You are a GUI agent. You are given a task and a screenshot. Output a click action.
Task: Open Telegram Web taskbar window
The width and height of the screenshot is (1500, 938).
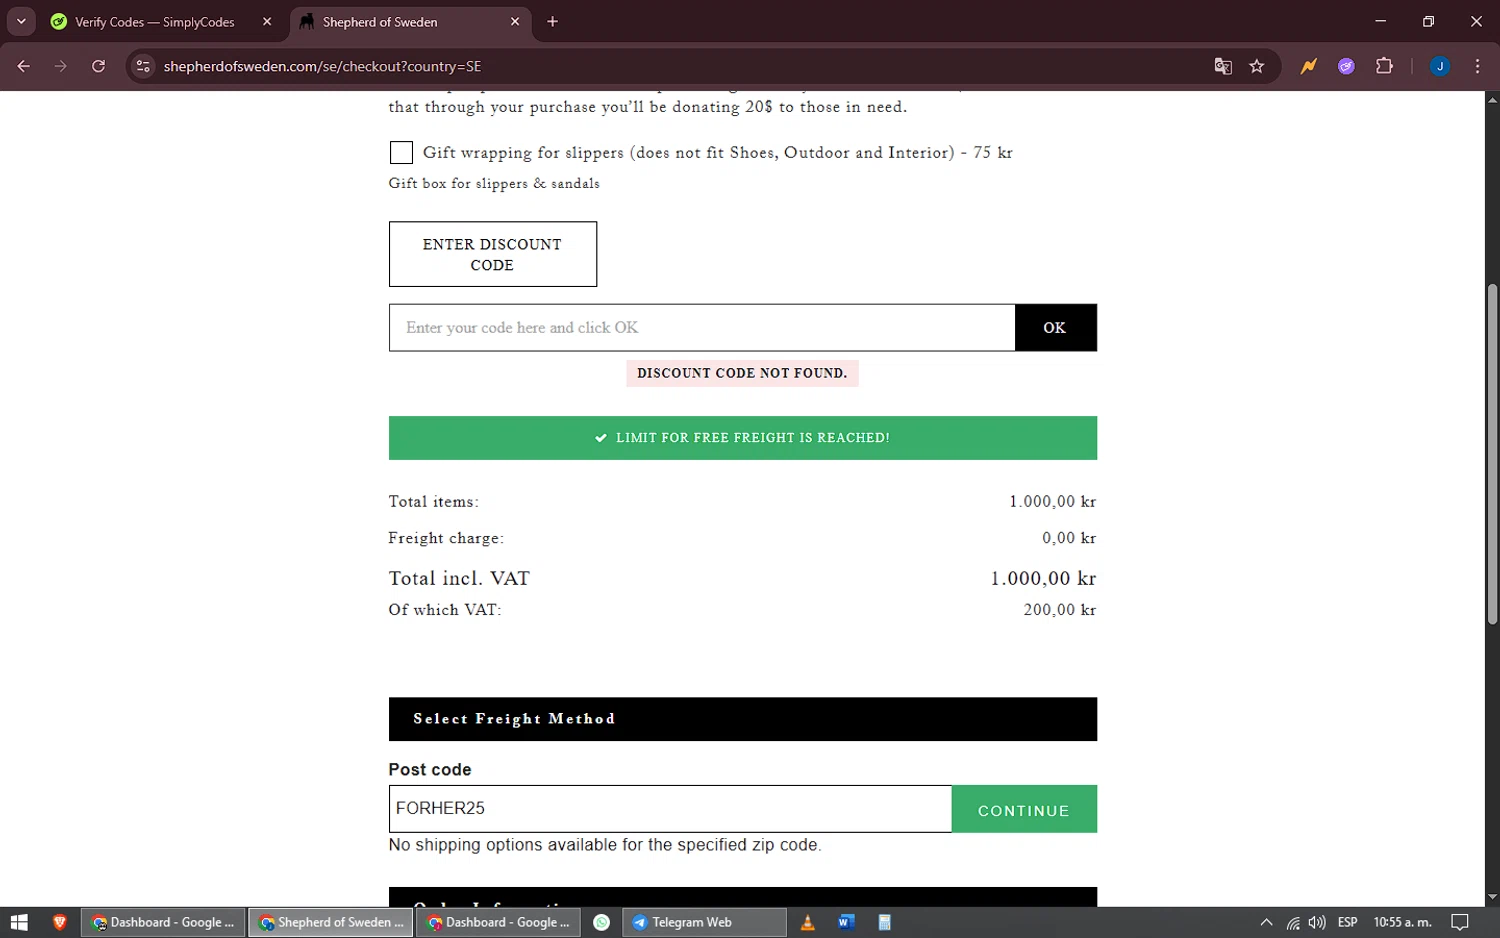tap(704, 922)
